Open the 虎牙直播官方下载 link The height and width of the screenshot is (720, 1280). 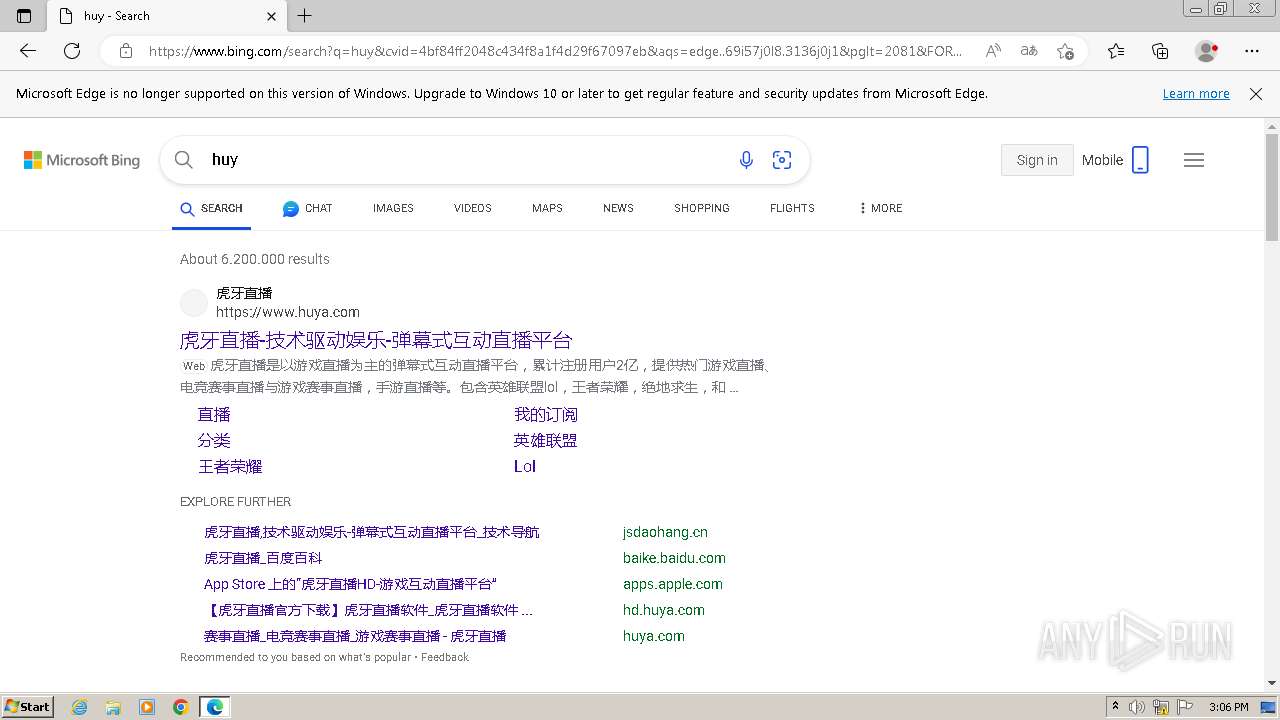click(x=368, y=610)
